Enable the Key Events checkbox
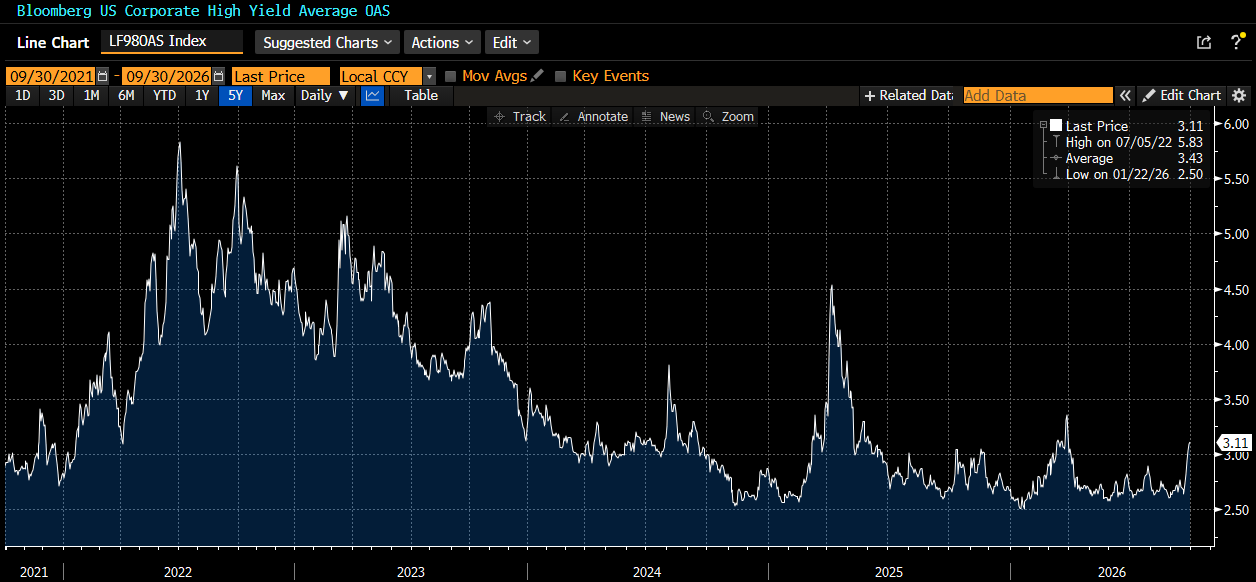The image size is (1256, 582). point(561,76)
